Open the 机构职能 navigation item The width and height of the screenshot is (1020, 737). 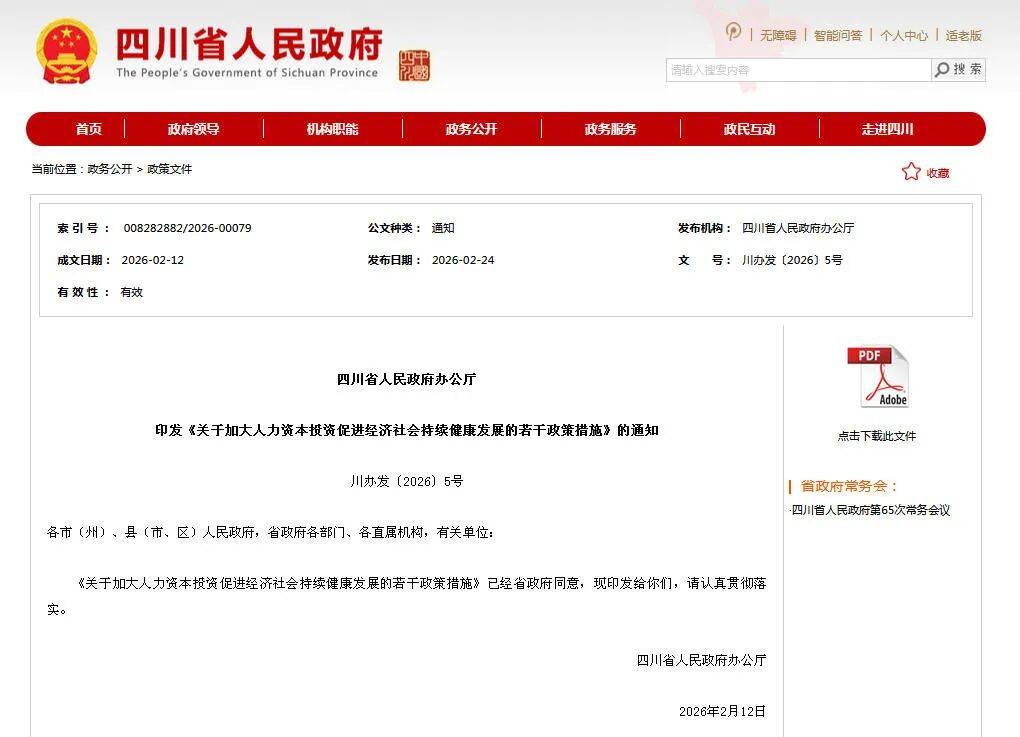[332, 129]
